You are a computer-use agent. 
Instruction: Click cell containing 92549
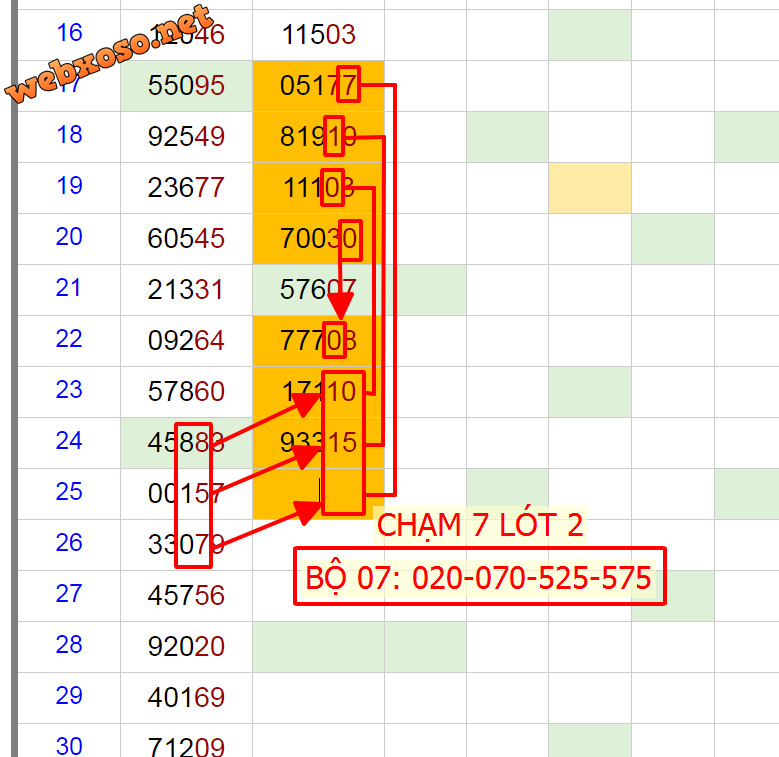(186, 137)
